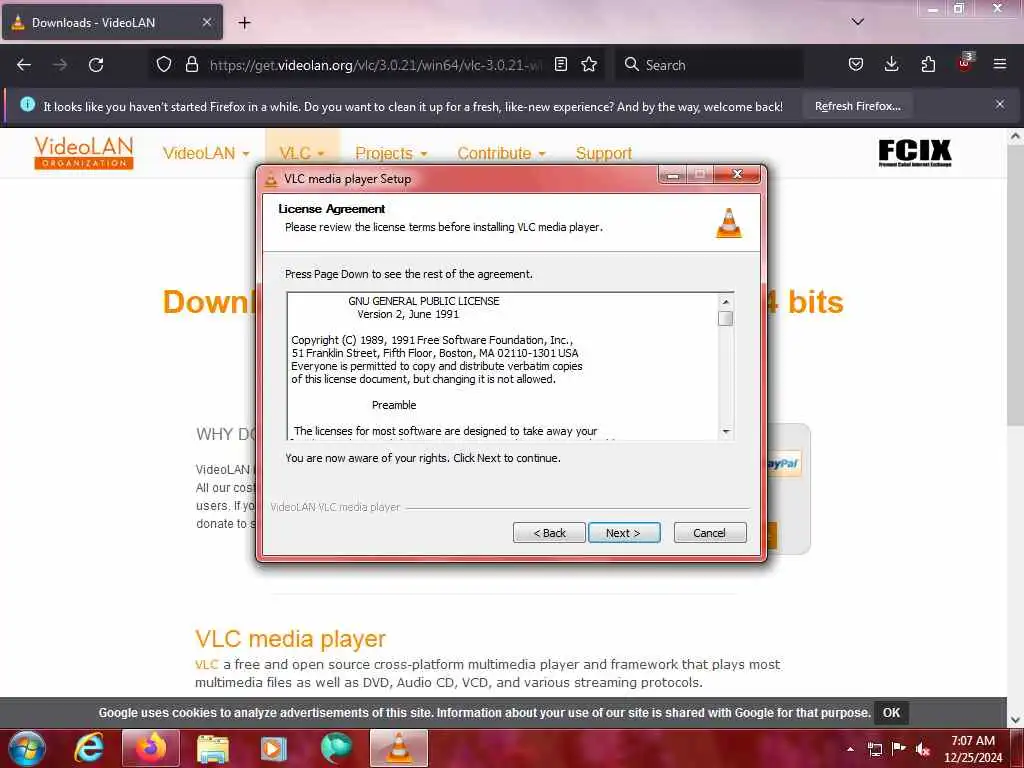Click the muted volume tray icon

pyautogui.click(x=923, y=749)
